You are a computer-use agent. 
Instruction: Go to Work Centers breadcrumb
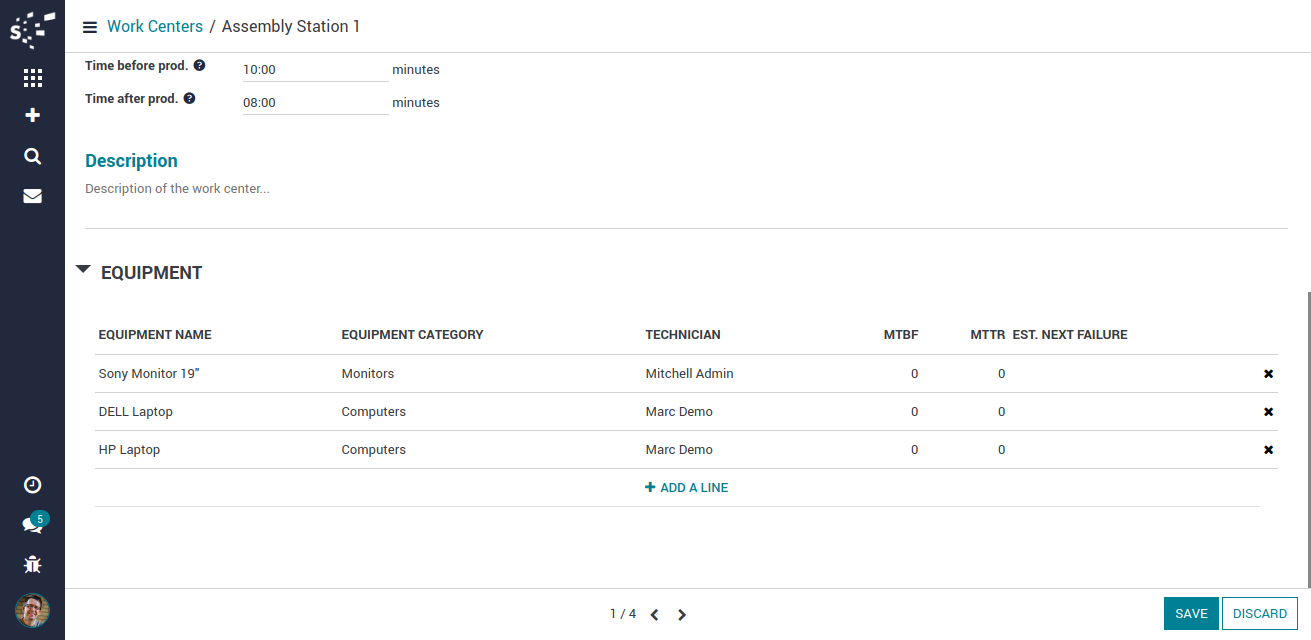tap(155, 27)
